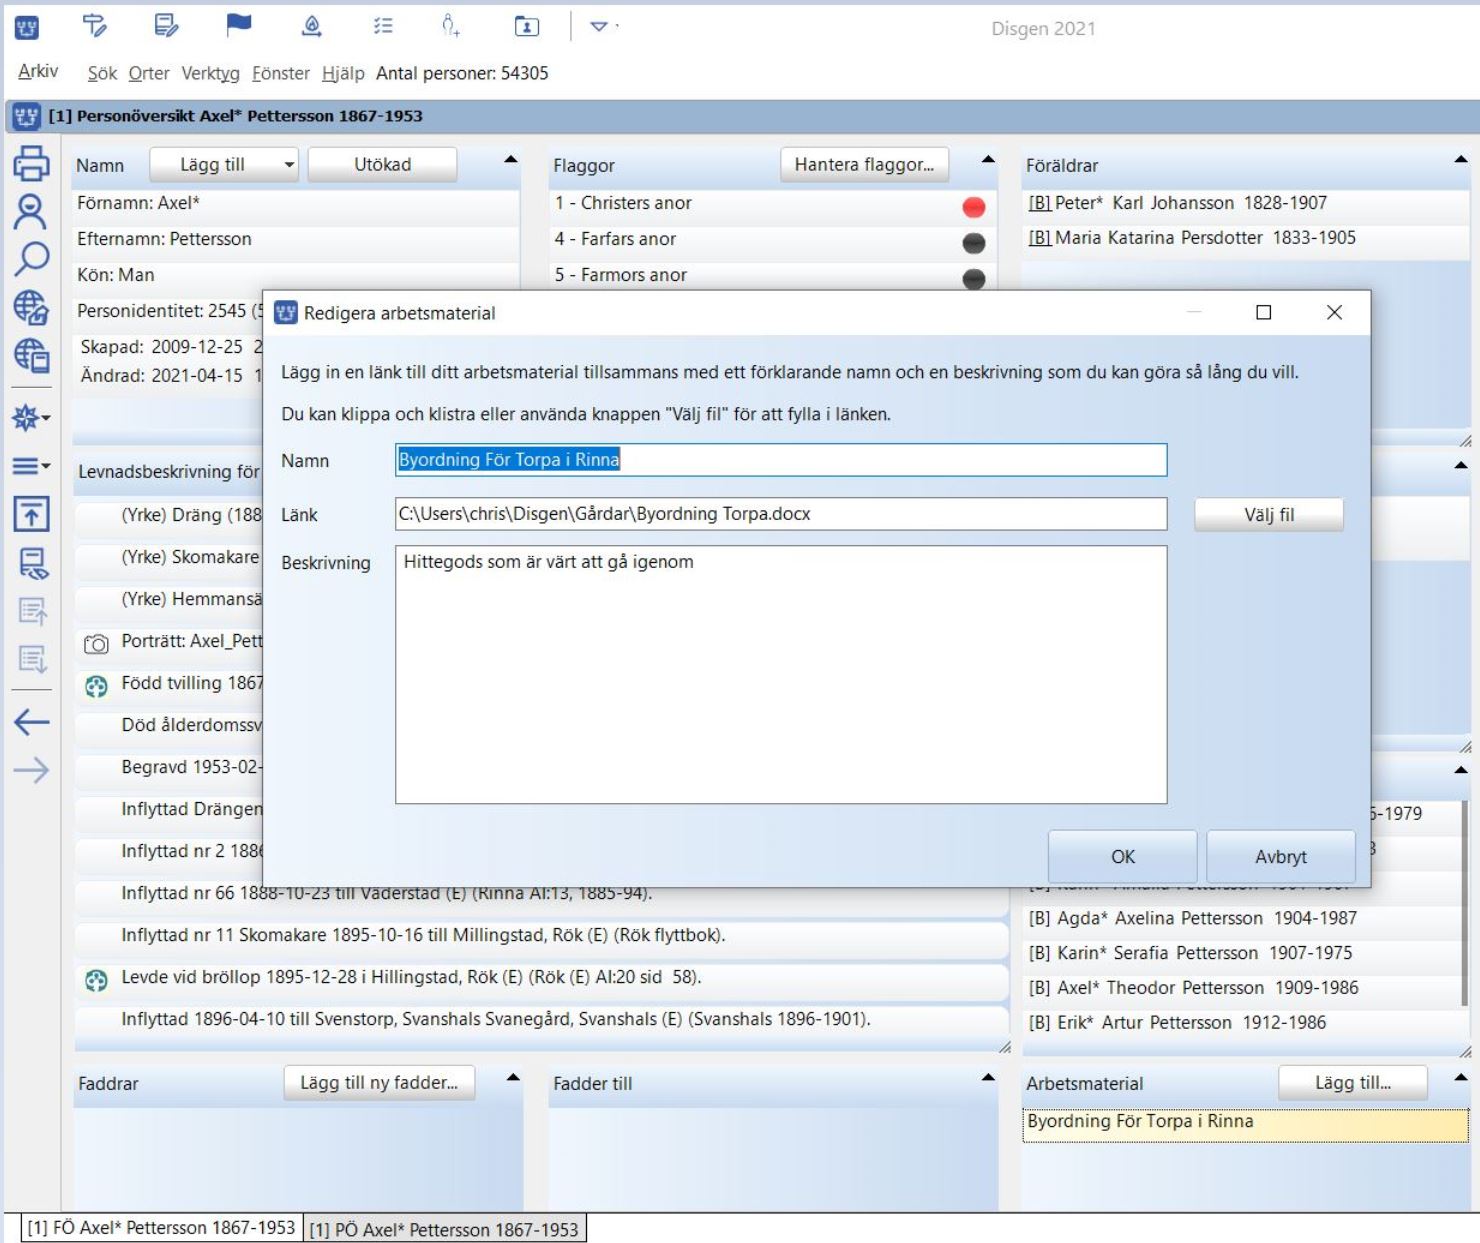
Task: Click Lägg till... in Arbetsmaterial panel
Action: (1352, 1083)
